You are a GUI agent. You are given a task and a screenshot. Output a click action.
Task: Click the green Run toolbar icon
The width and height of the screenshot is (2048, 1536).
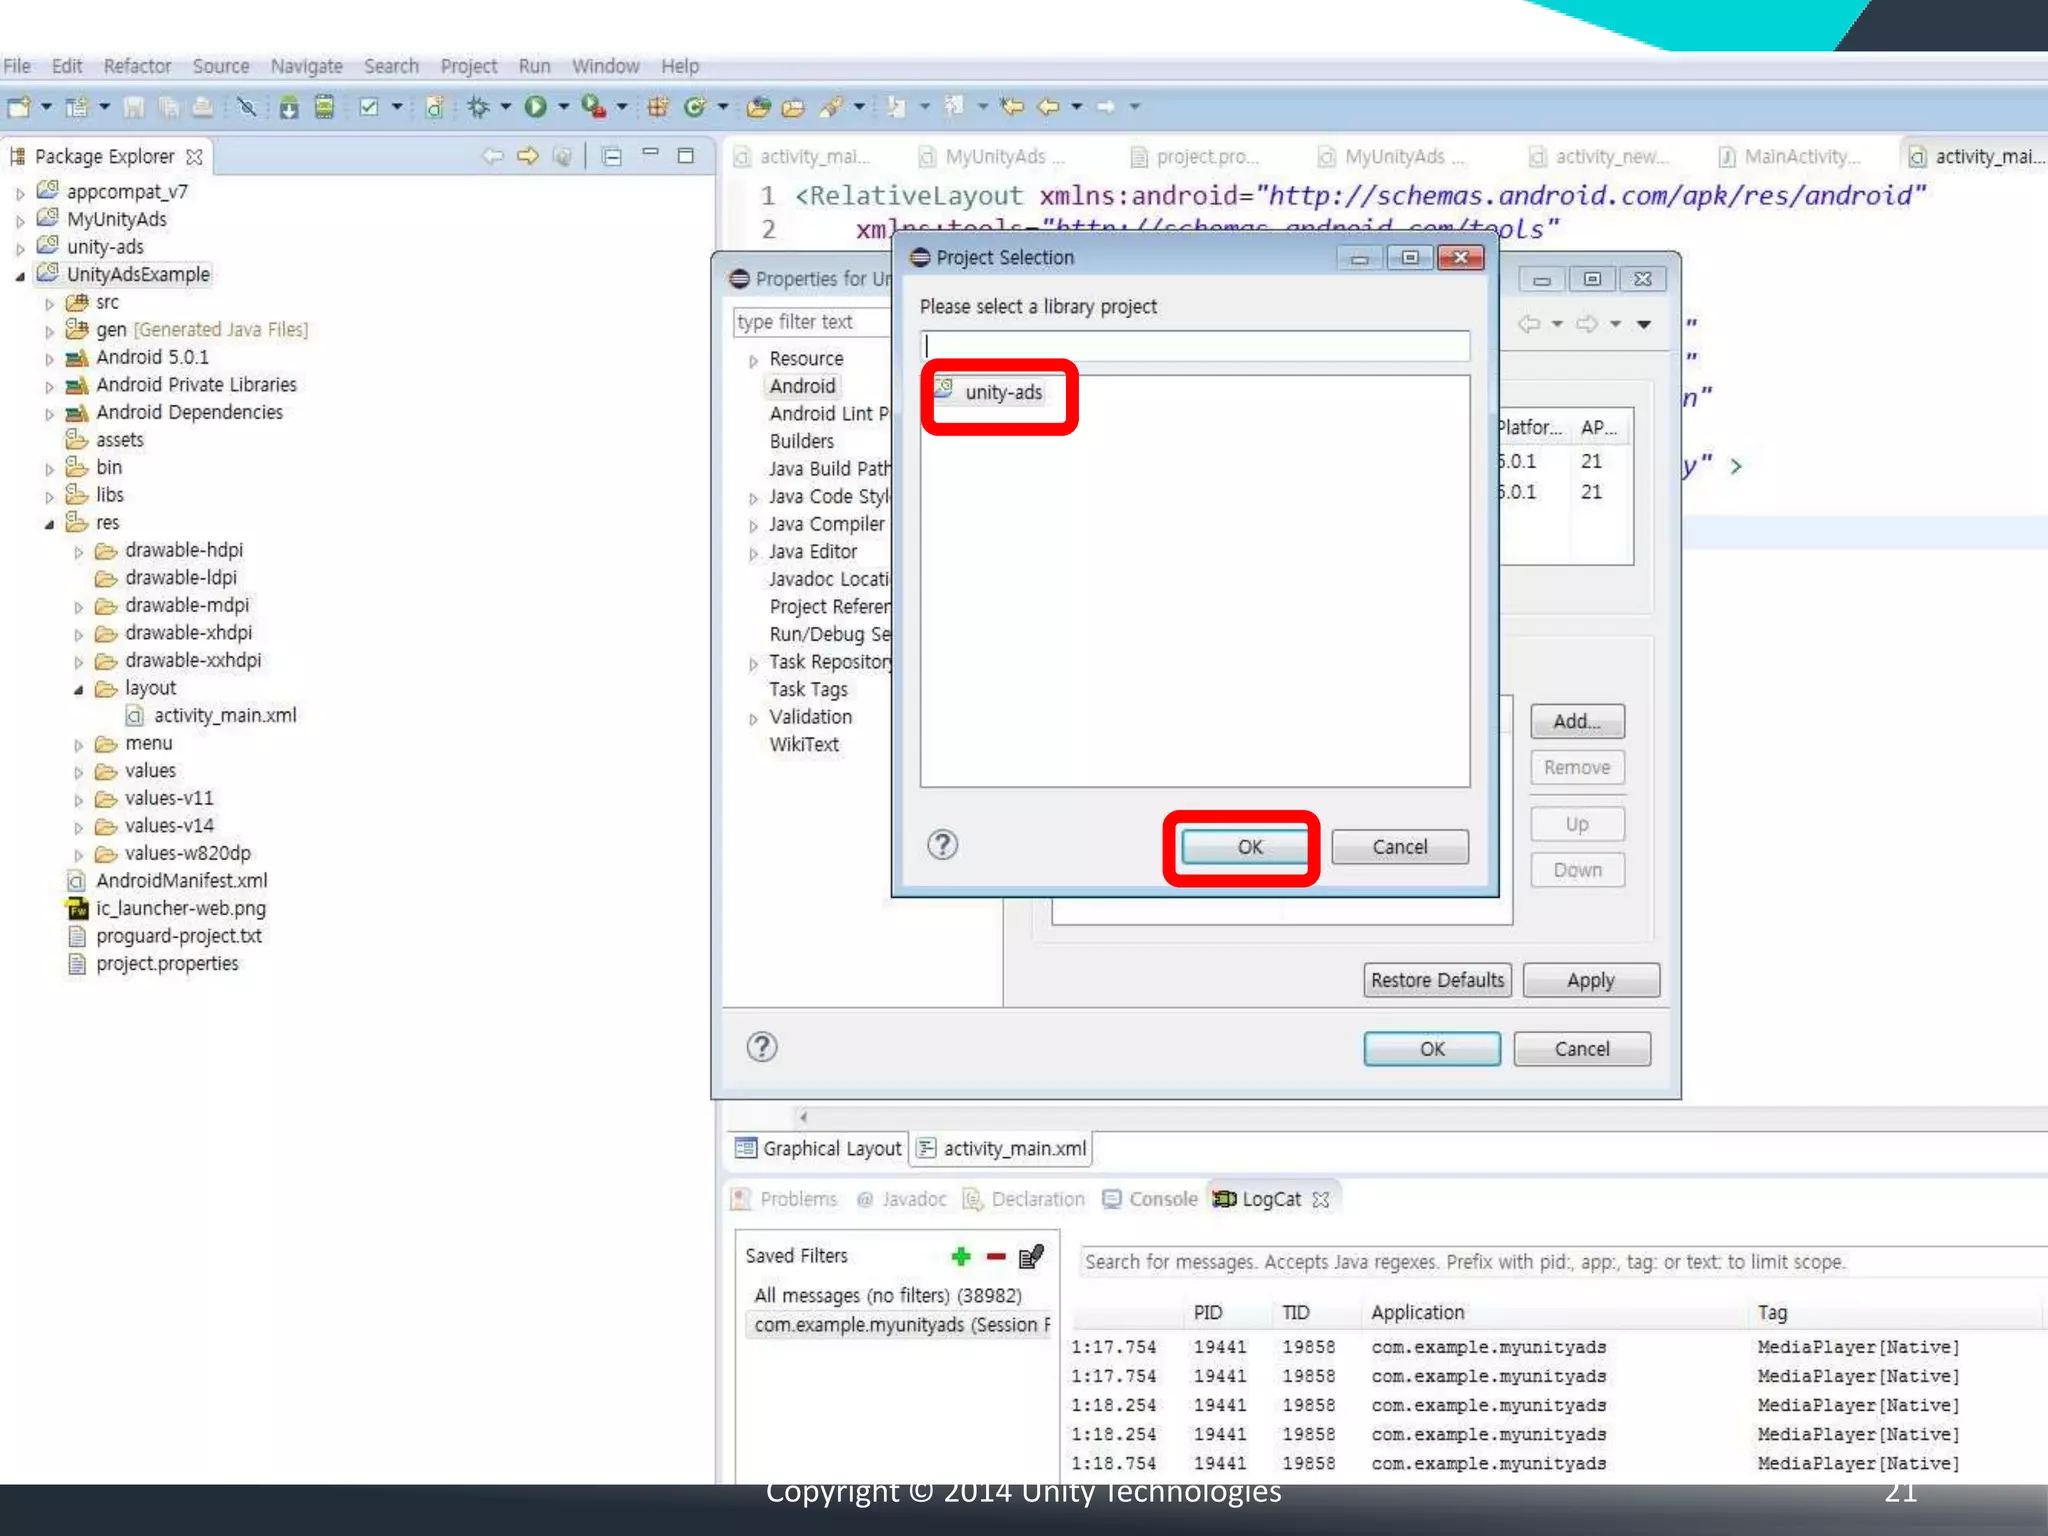point(536,106)
